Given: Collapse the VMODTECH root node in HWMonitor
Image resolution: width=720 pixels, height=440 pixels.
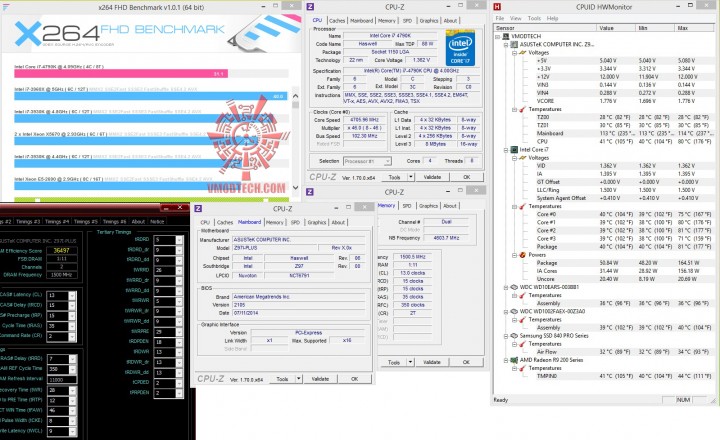Looking at the screenshot, I should [498, 37].
